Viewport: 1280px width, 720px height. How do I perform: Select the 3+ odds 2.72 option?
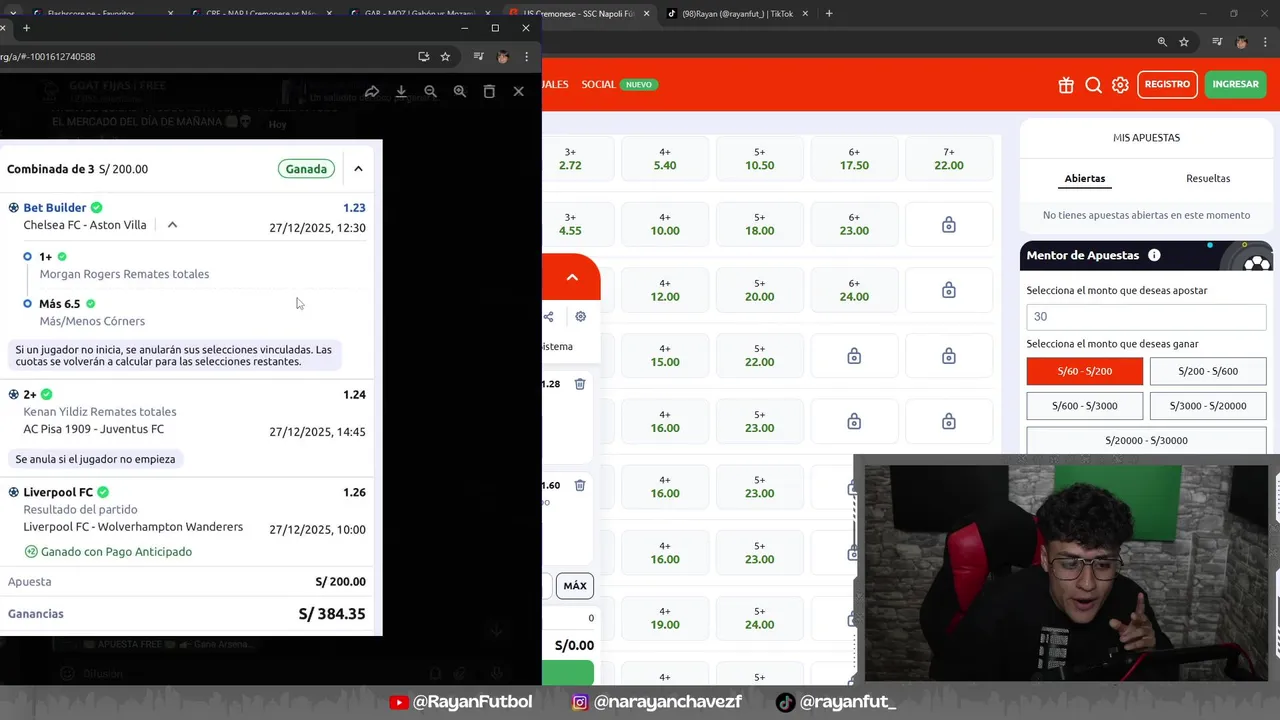[x=570, y=159]
